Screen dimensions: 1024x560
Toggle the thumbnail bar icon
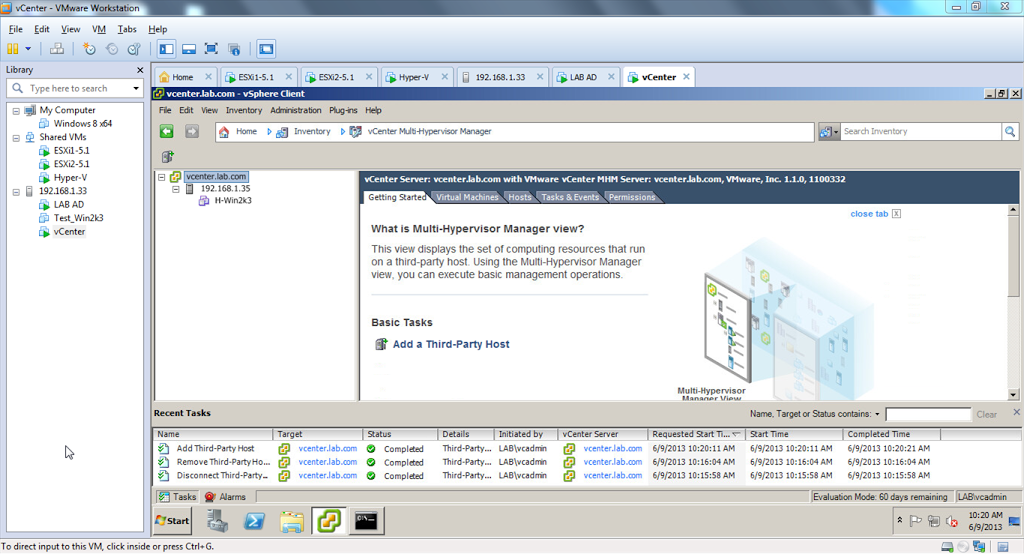[189, 49]
